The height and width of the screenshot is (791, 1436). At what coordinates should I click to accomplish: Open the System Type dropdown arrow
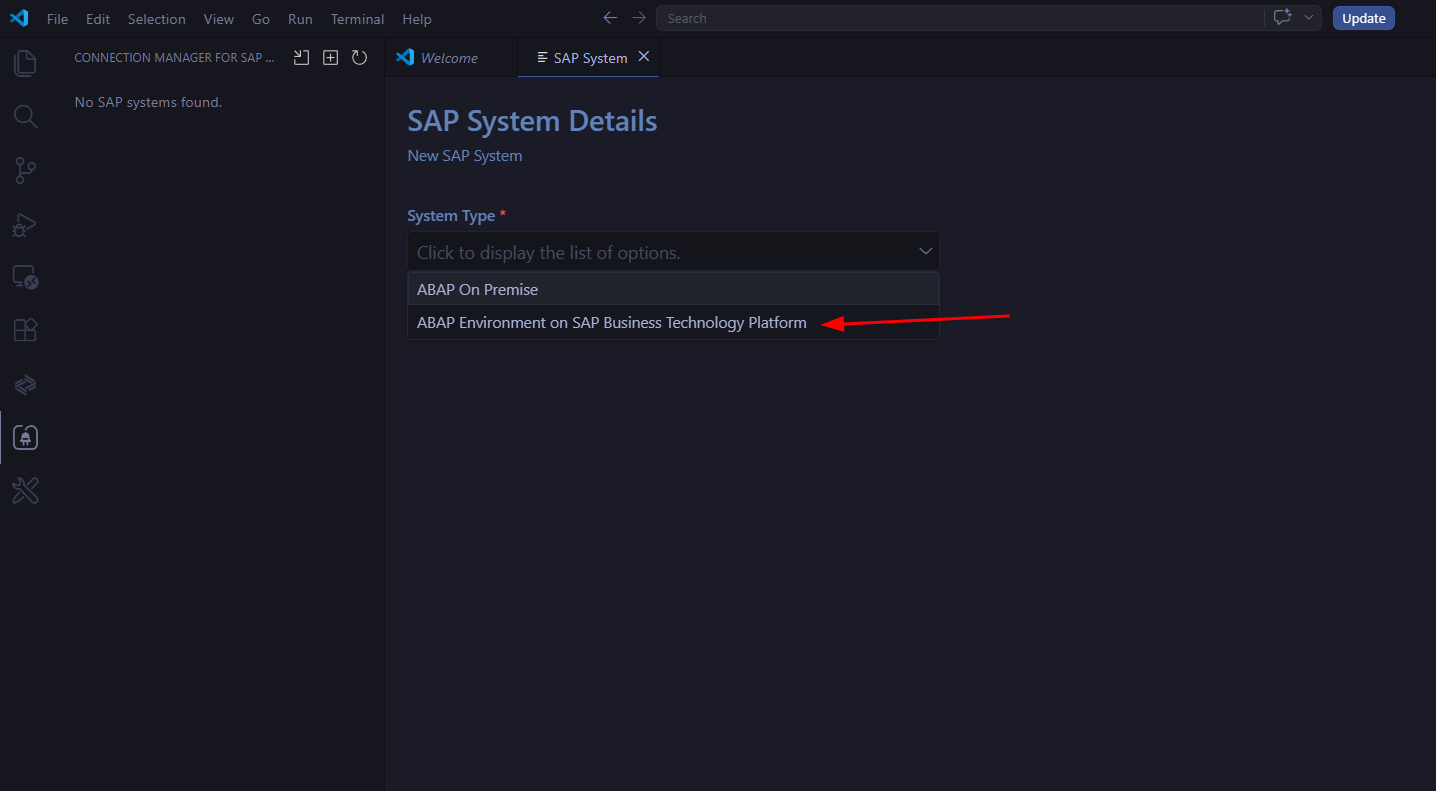[925, 252]
